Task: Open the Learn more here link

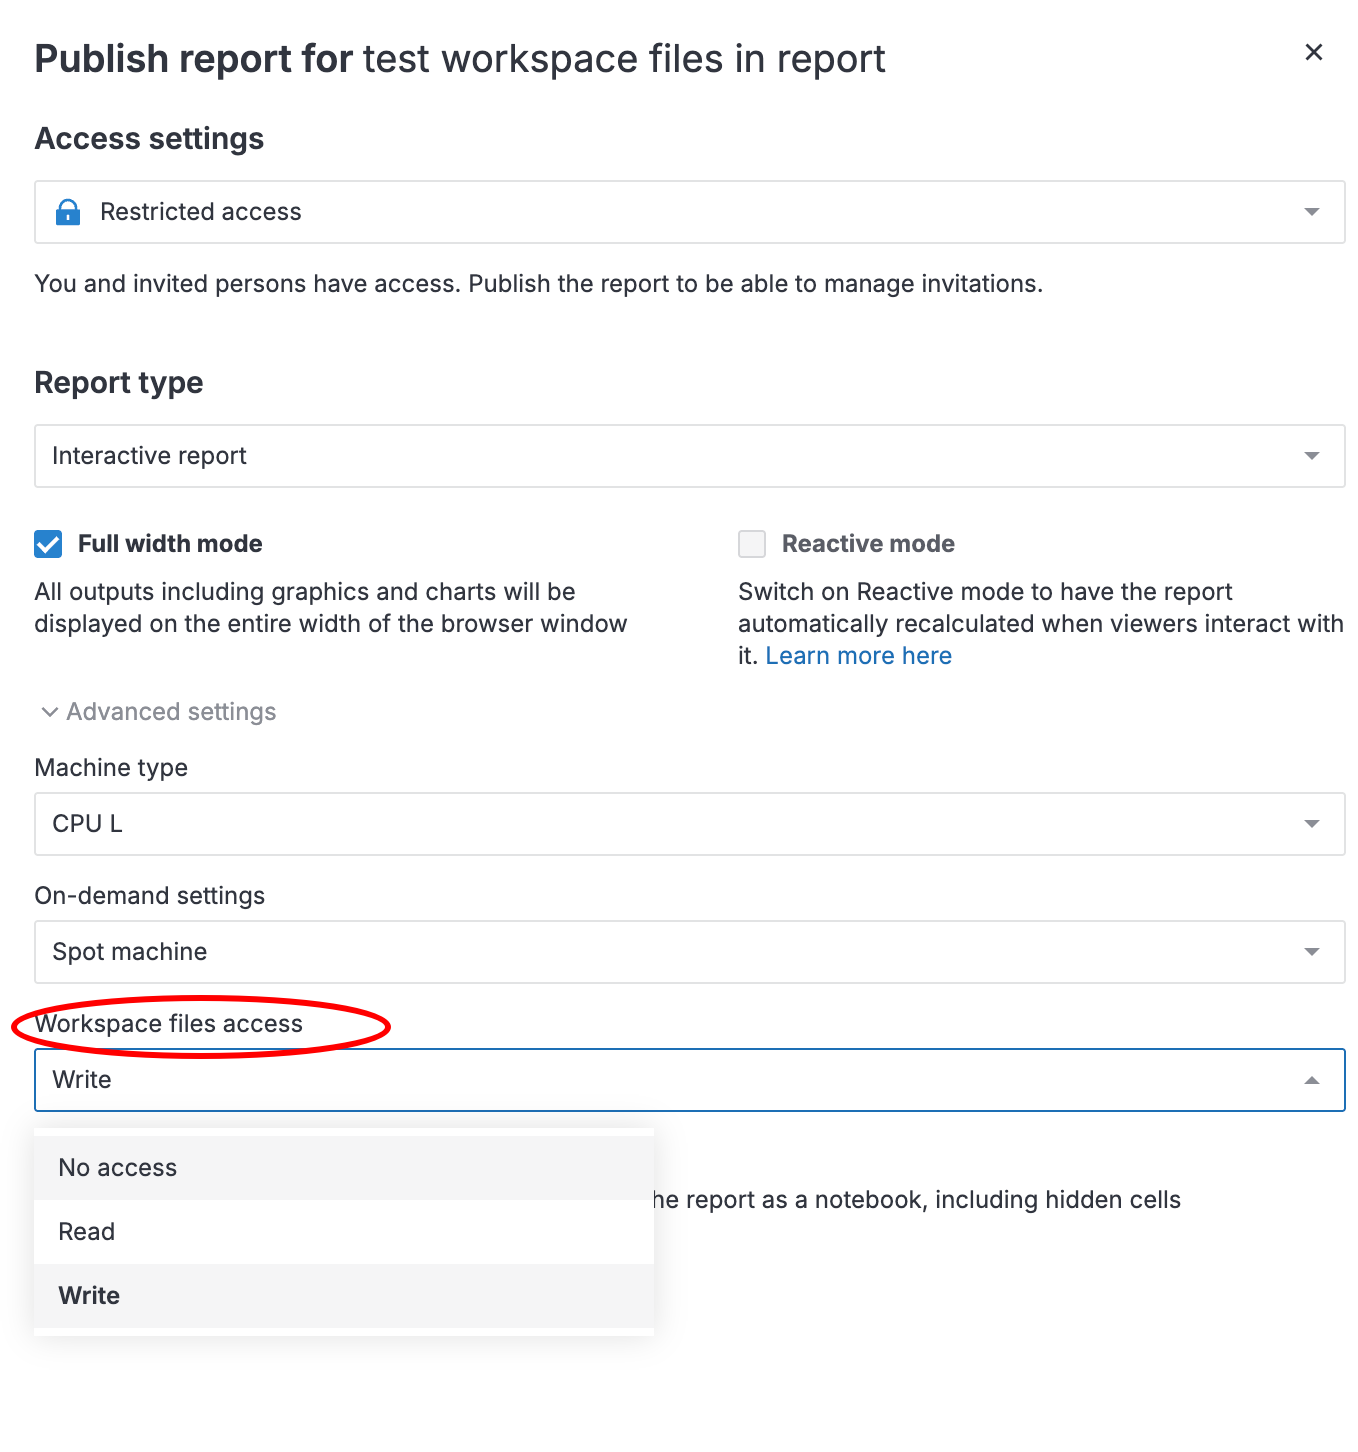Action: (858, 656)
